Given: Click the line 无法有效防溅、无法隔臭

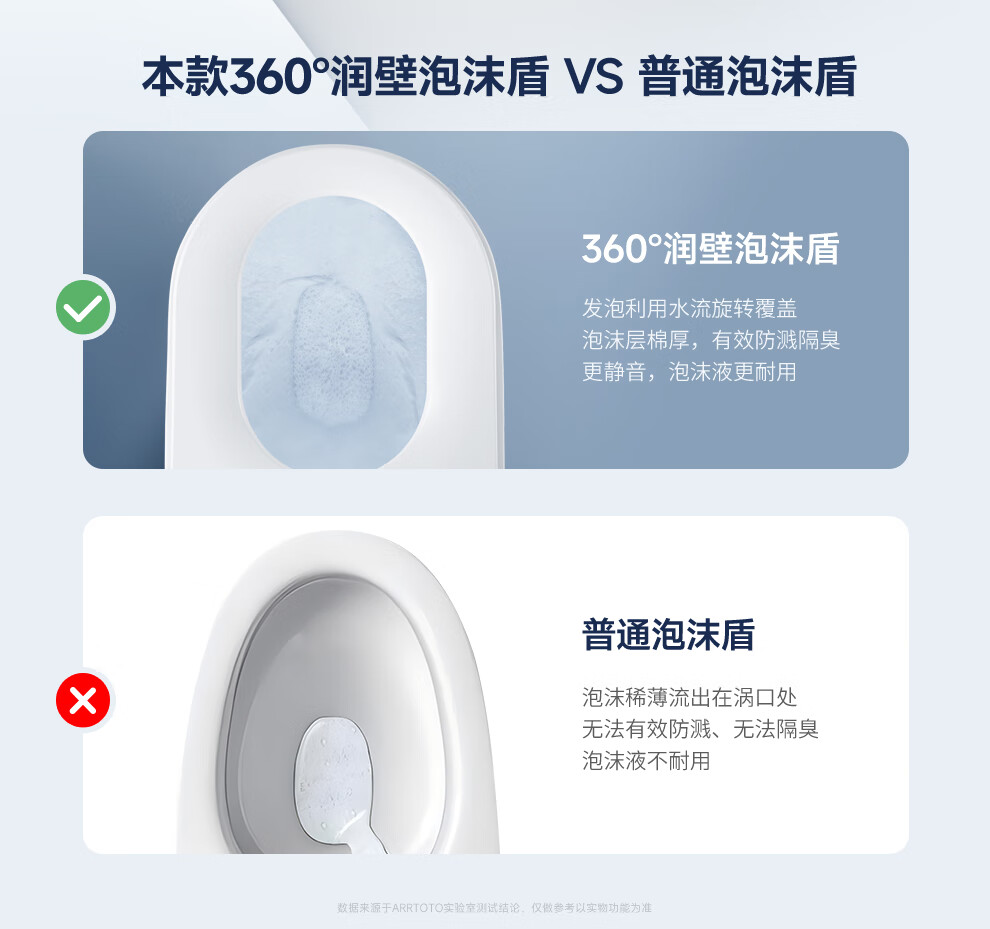Looking at the screenshot, I should click(700, 729).
